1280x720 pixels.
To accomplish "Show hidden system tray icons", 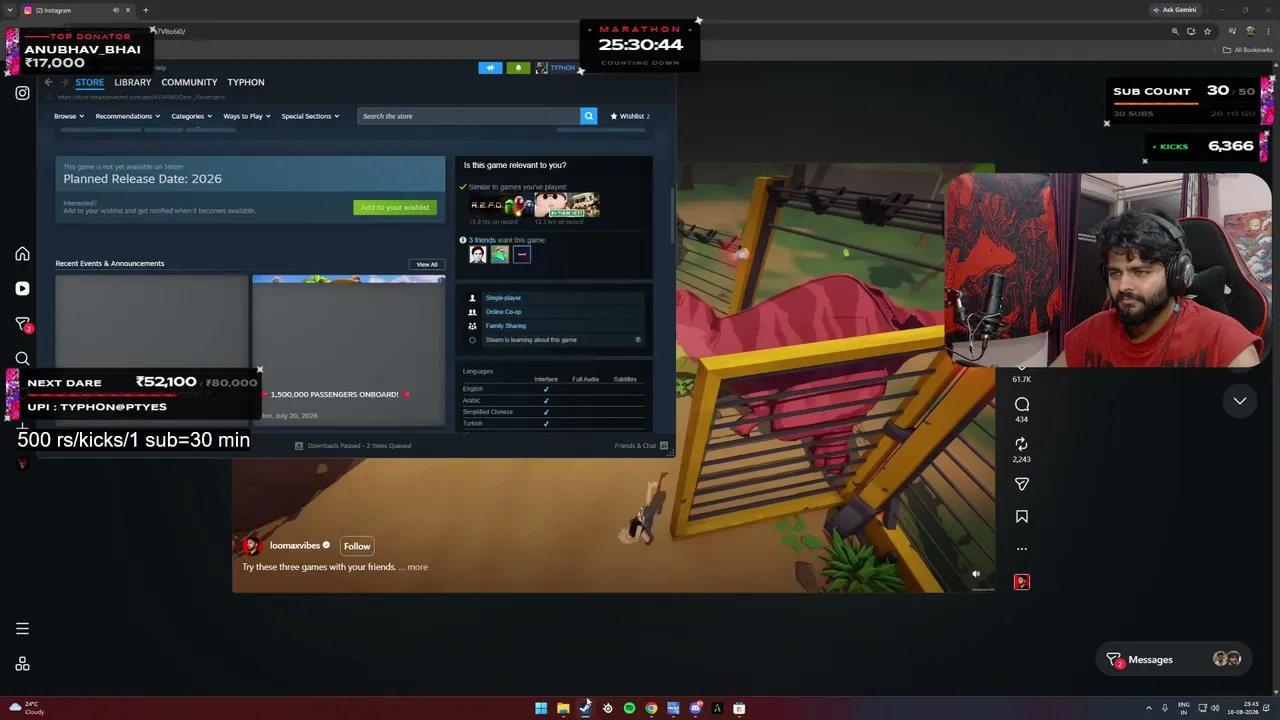I will click(x=1148, y=708).
